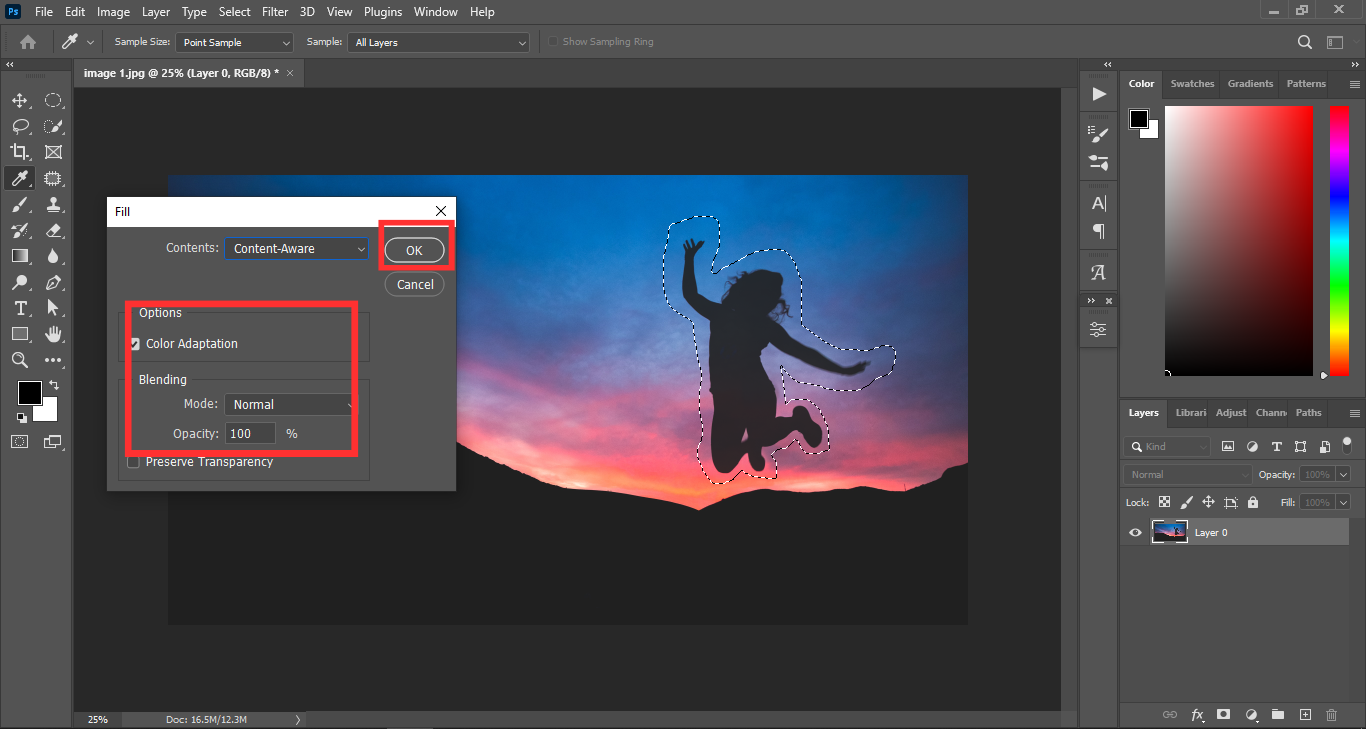Open the Brush Settings panel icon
Screen dimensions: 1366x729
(x=1099, y=133)
